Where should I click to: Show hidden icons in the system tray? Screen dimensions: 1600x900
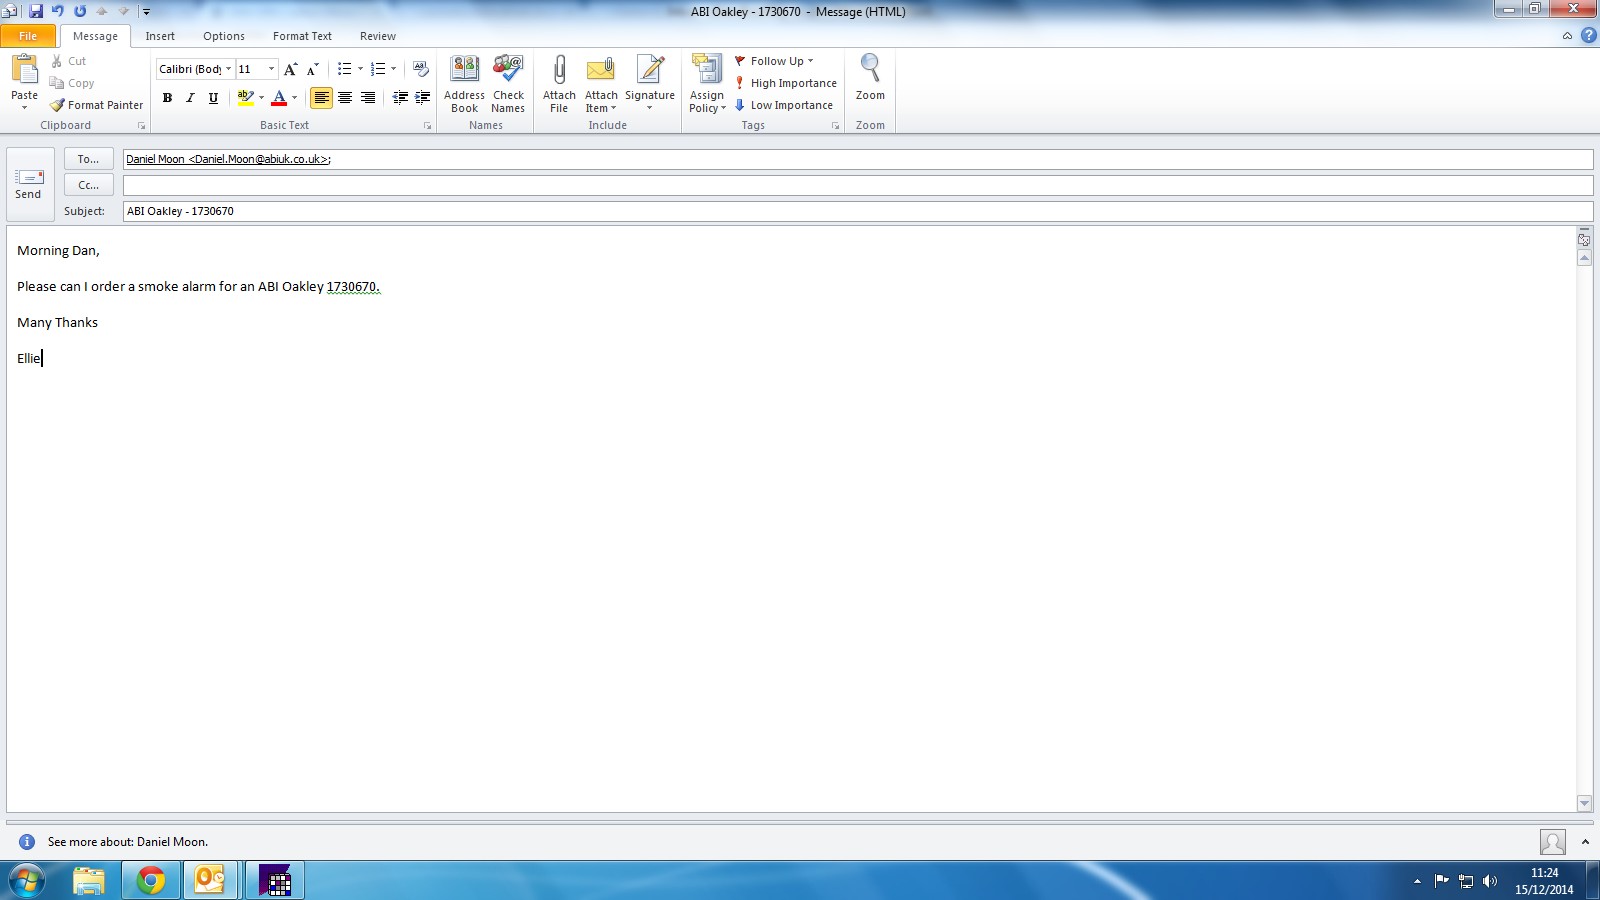1417,881
